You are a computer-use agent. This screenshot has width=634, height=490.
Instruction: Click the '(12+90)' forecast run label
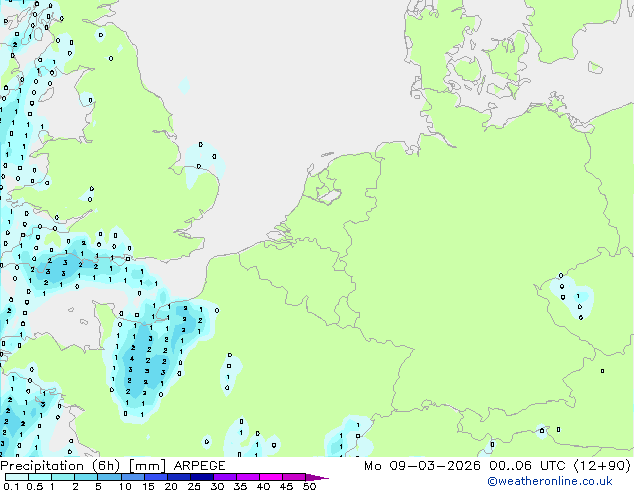point(602,466)
